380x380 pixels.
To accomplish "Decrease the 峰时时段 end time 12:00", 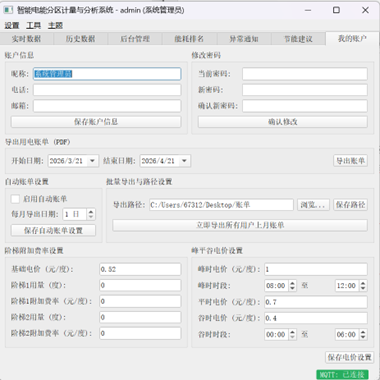I will (363, 288).
